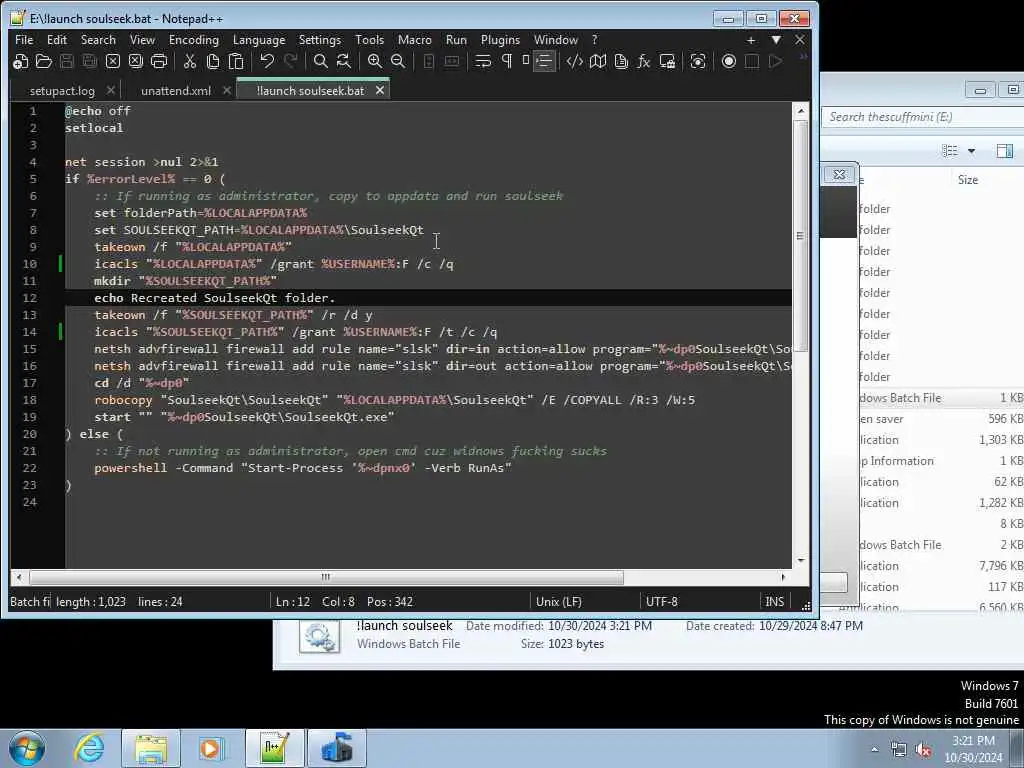Open the Function List fx icon
The width and height of the screenshot is (1024, 768).
point(644,61)
